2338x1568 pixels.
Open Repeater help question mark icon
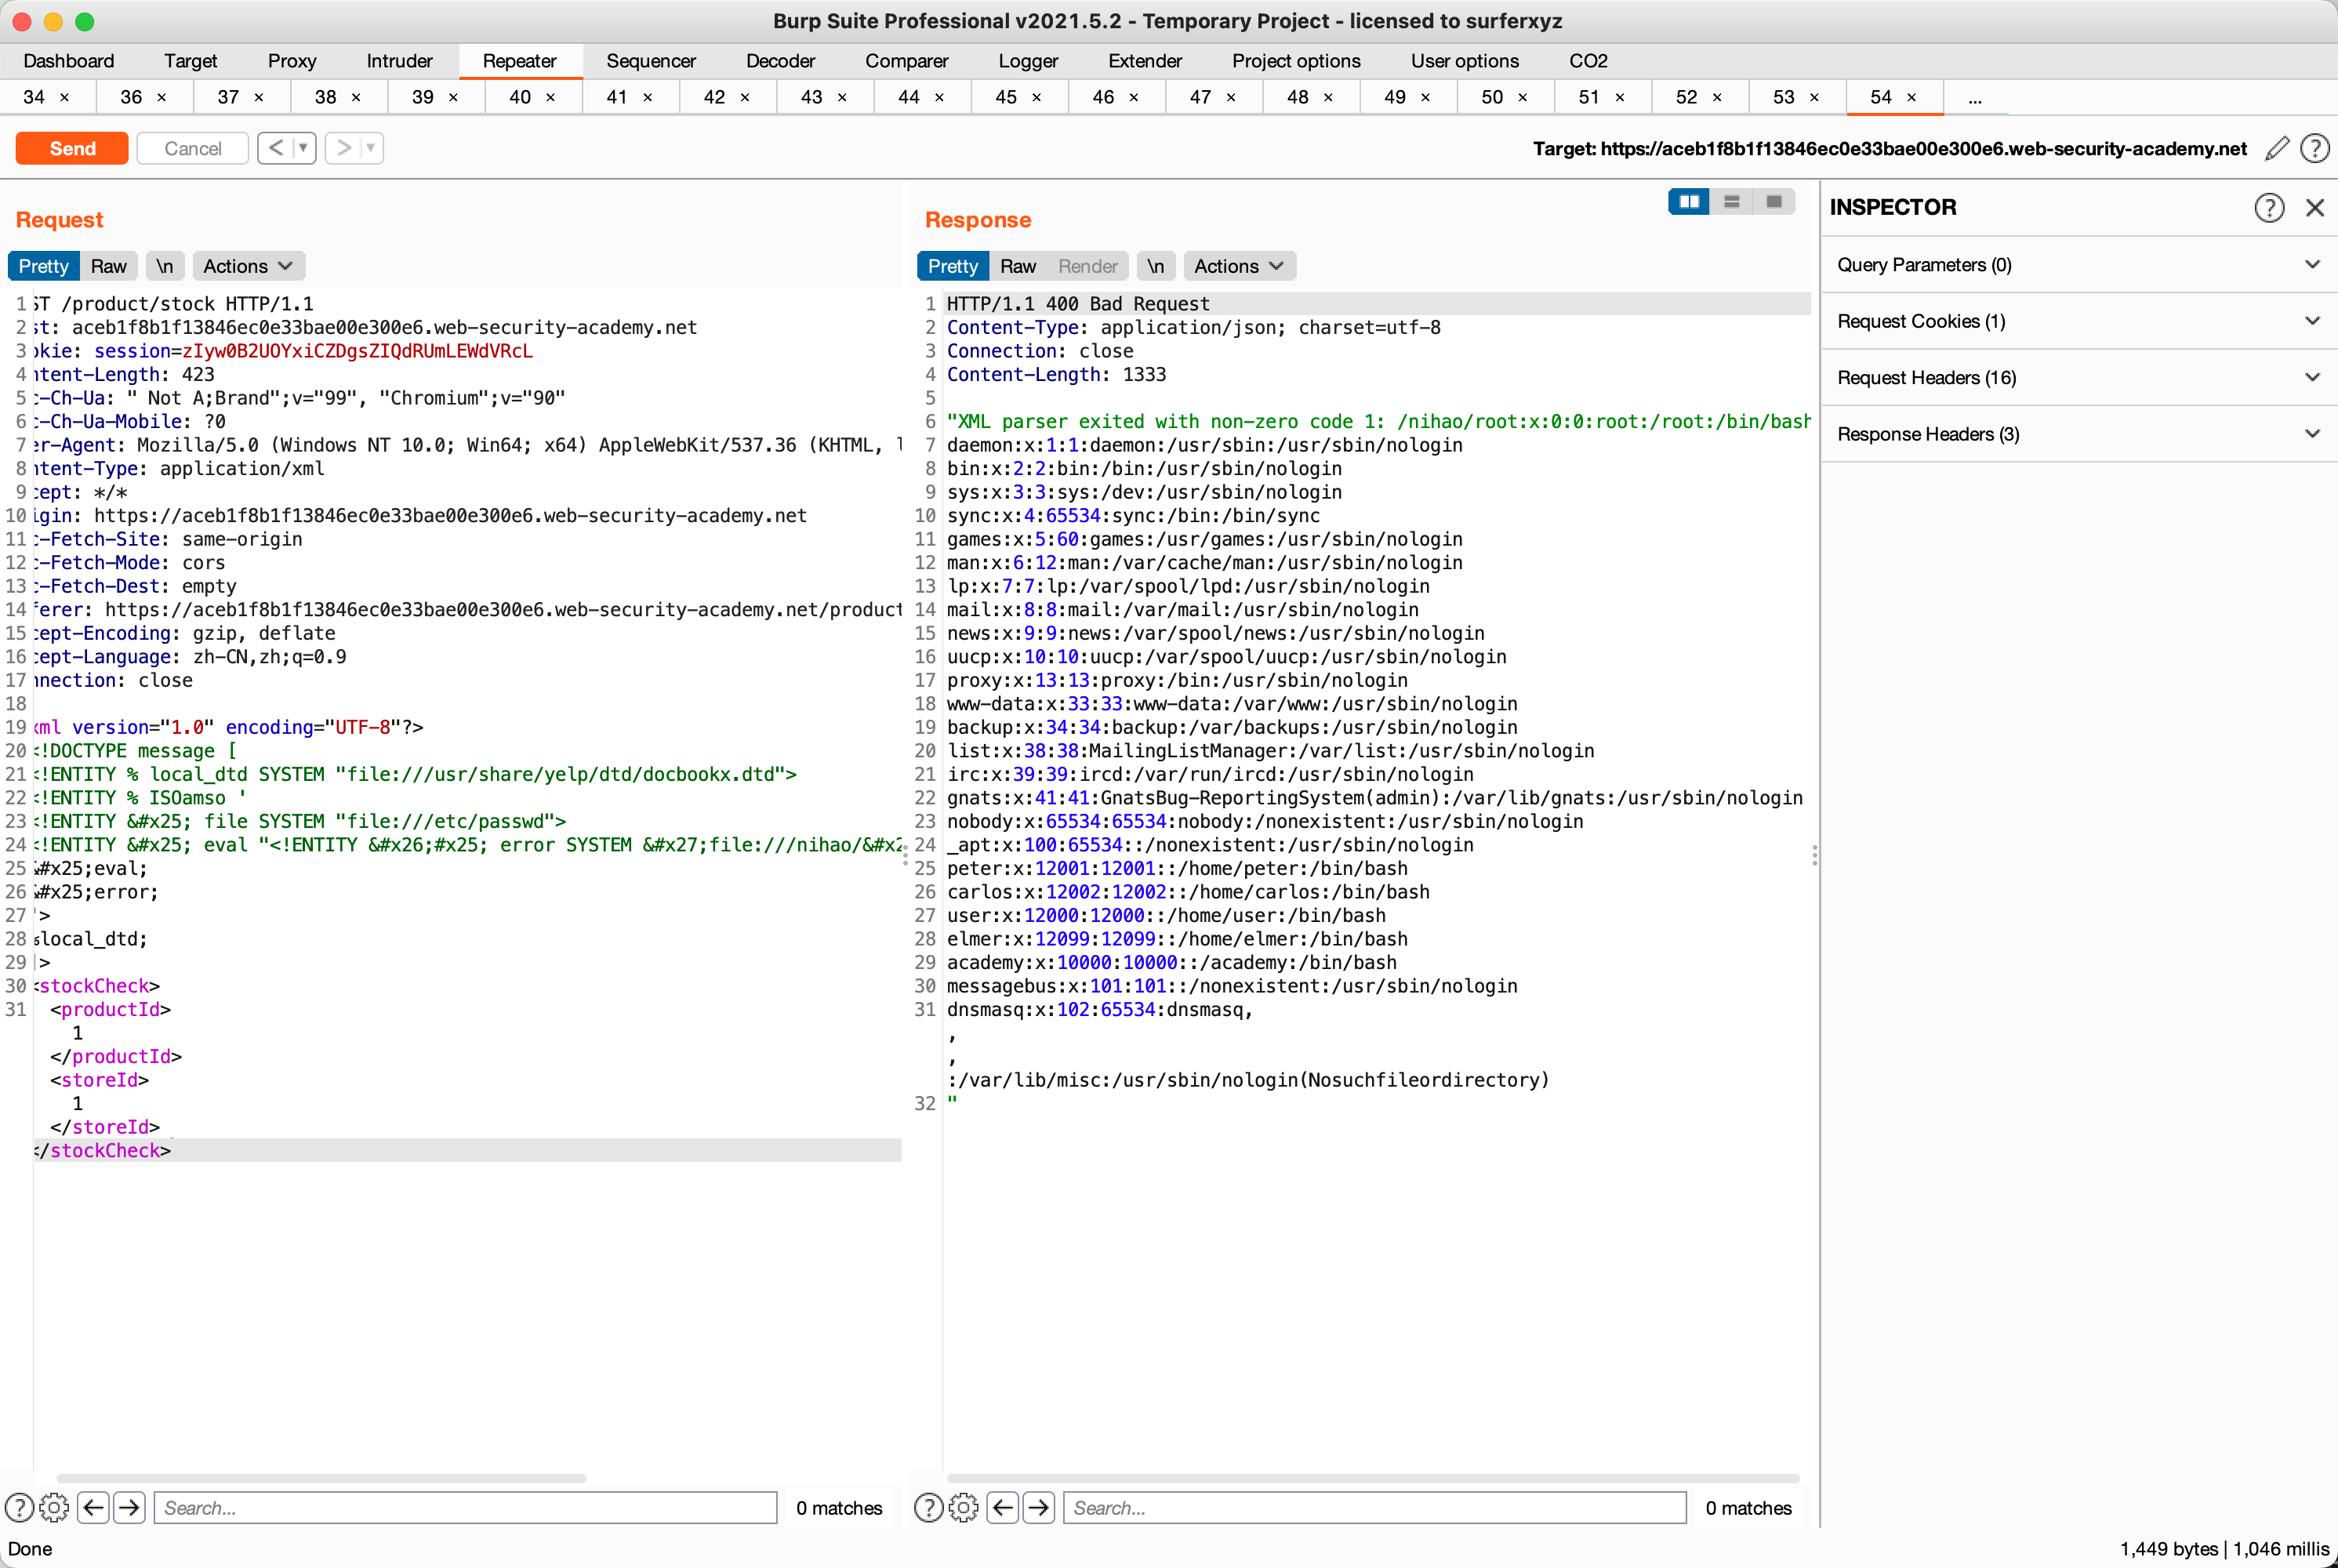[x=2314, y=148]
